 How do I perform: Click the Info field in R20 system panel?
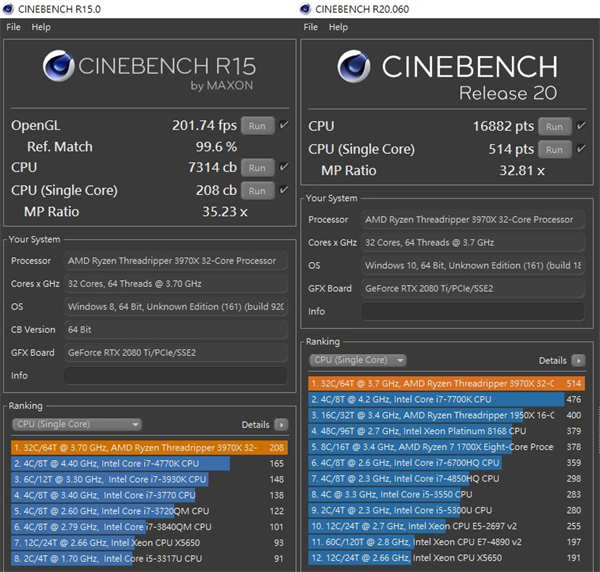(473, 311)
